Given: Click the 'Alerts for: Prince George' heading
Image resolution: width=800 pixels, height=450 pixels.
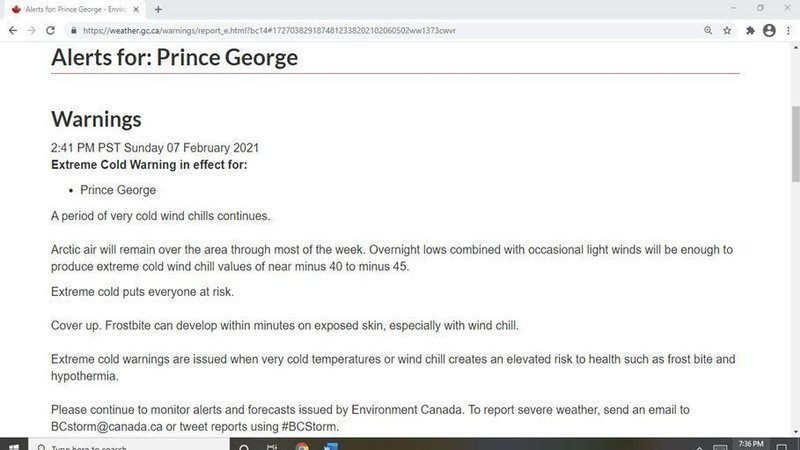Looking at the screenshot, I should (x=175, y=57).
